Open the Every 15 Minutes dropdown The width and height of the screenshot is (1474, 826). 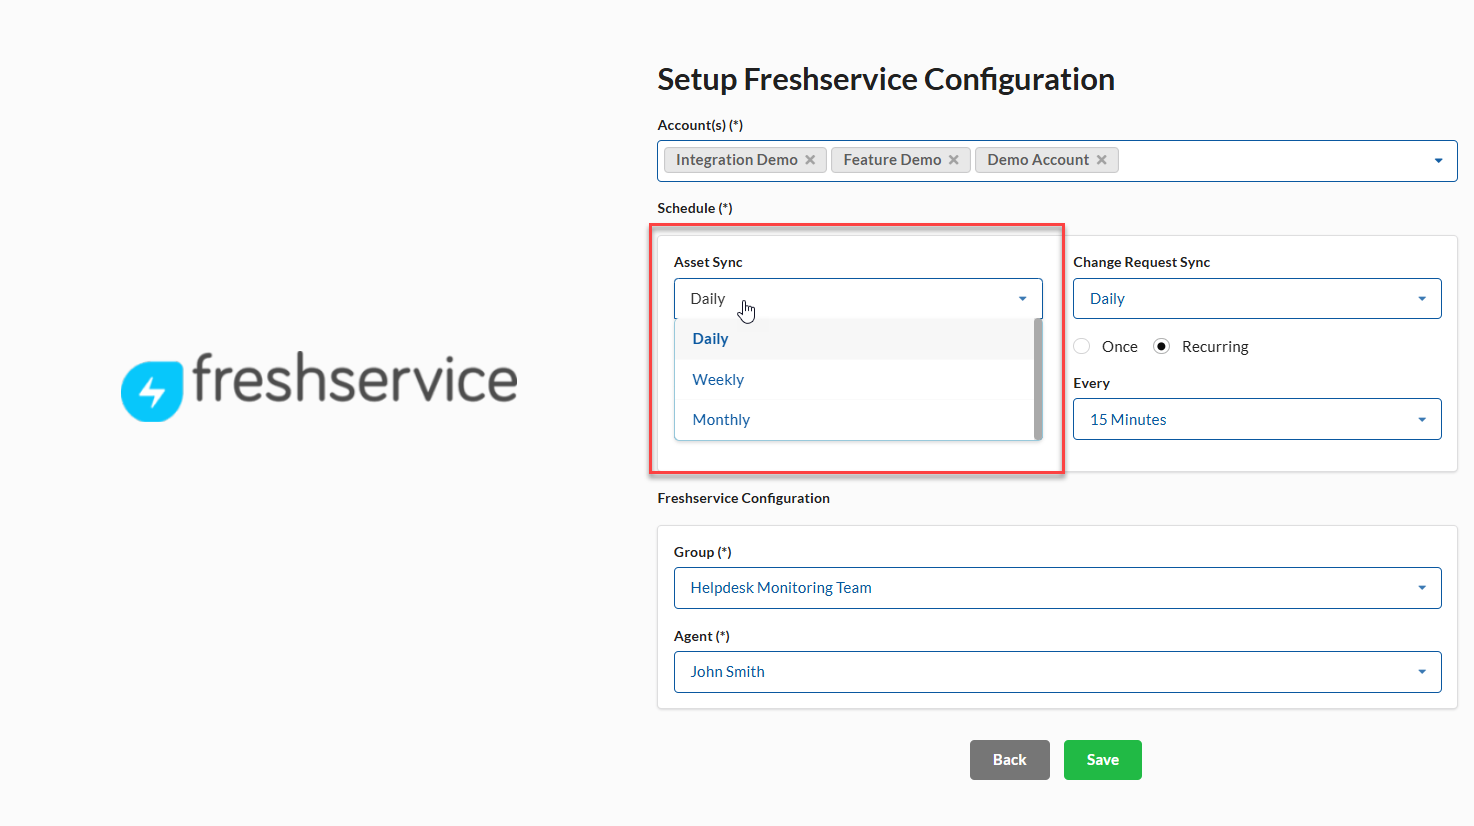(x=1257, y=419)
